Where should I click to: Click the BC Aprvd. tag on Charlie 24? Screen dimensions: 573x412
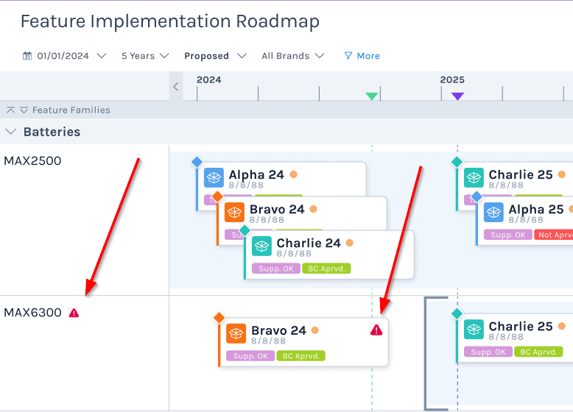326,269
